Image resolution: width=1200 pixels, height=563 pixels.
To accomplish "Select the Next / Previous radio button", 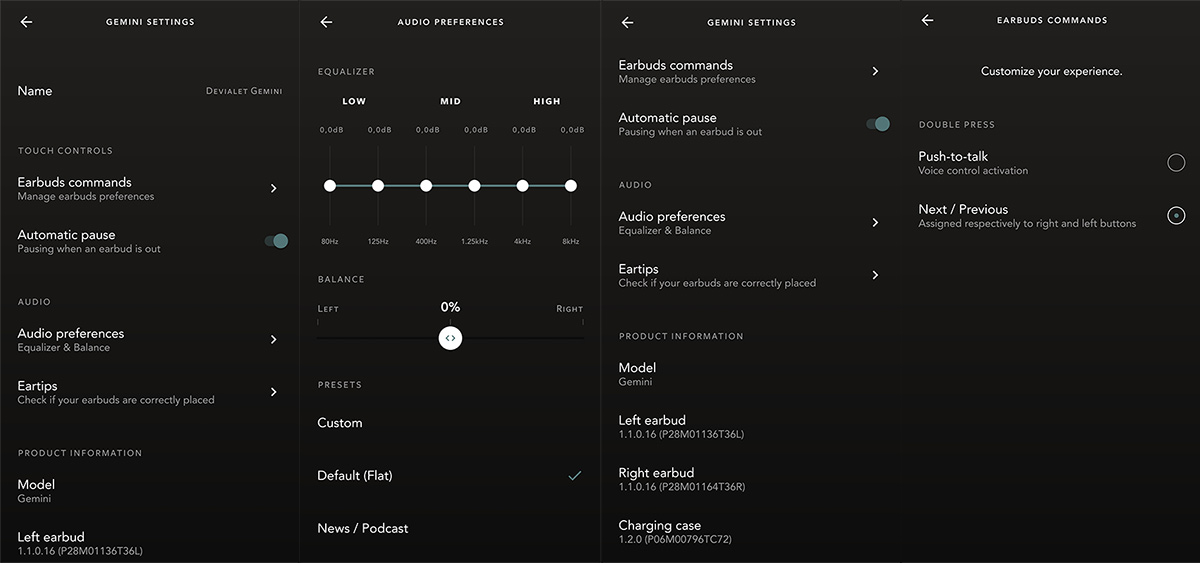I will coord(1176,215).
